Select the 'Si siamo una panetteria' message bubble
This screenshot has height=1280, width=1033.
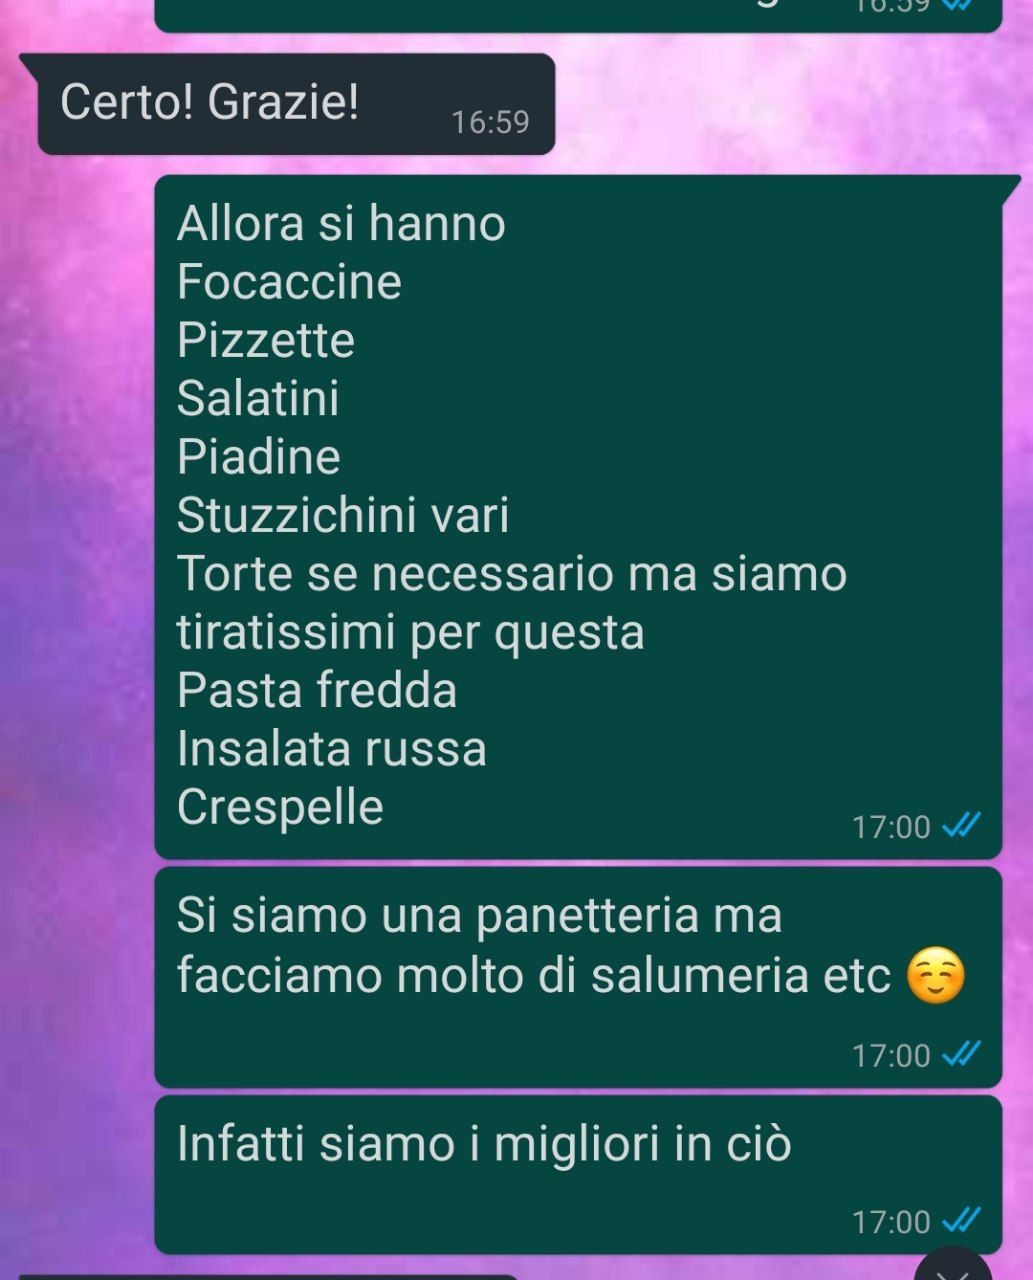click(578, 977)
